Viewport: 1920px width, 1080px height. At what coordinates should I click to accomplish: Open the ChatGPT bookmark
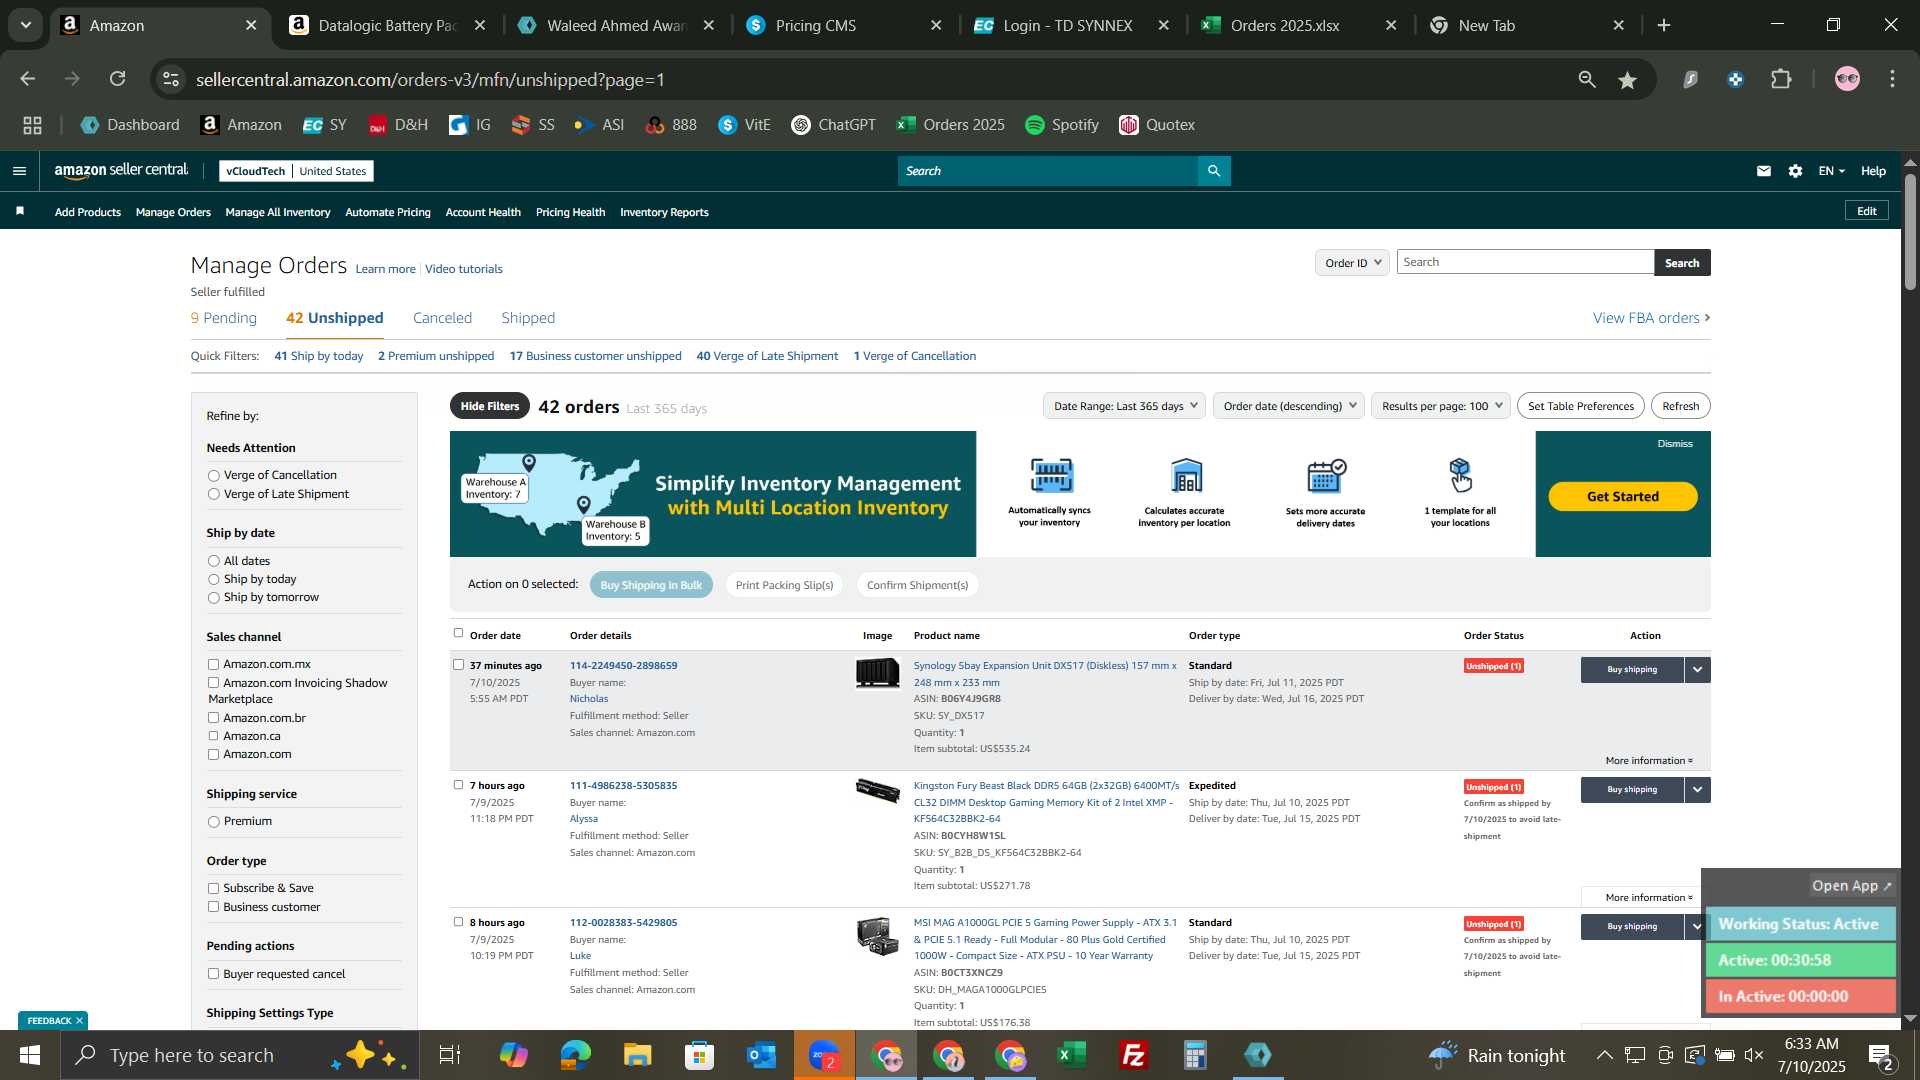click(833, 125)
